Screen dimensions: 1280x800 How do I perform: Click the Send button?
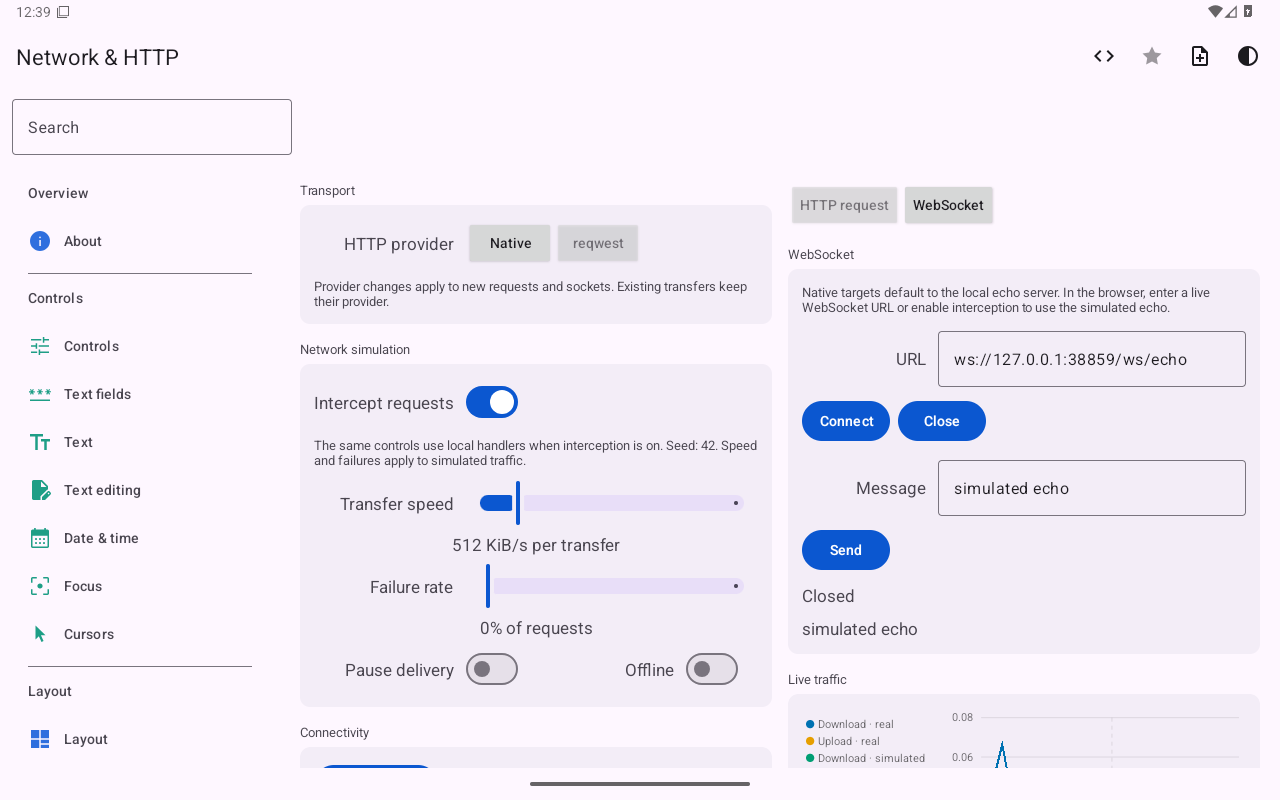[846, 550]
